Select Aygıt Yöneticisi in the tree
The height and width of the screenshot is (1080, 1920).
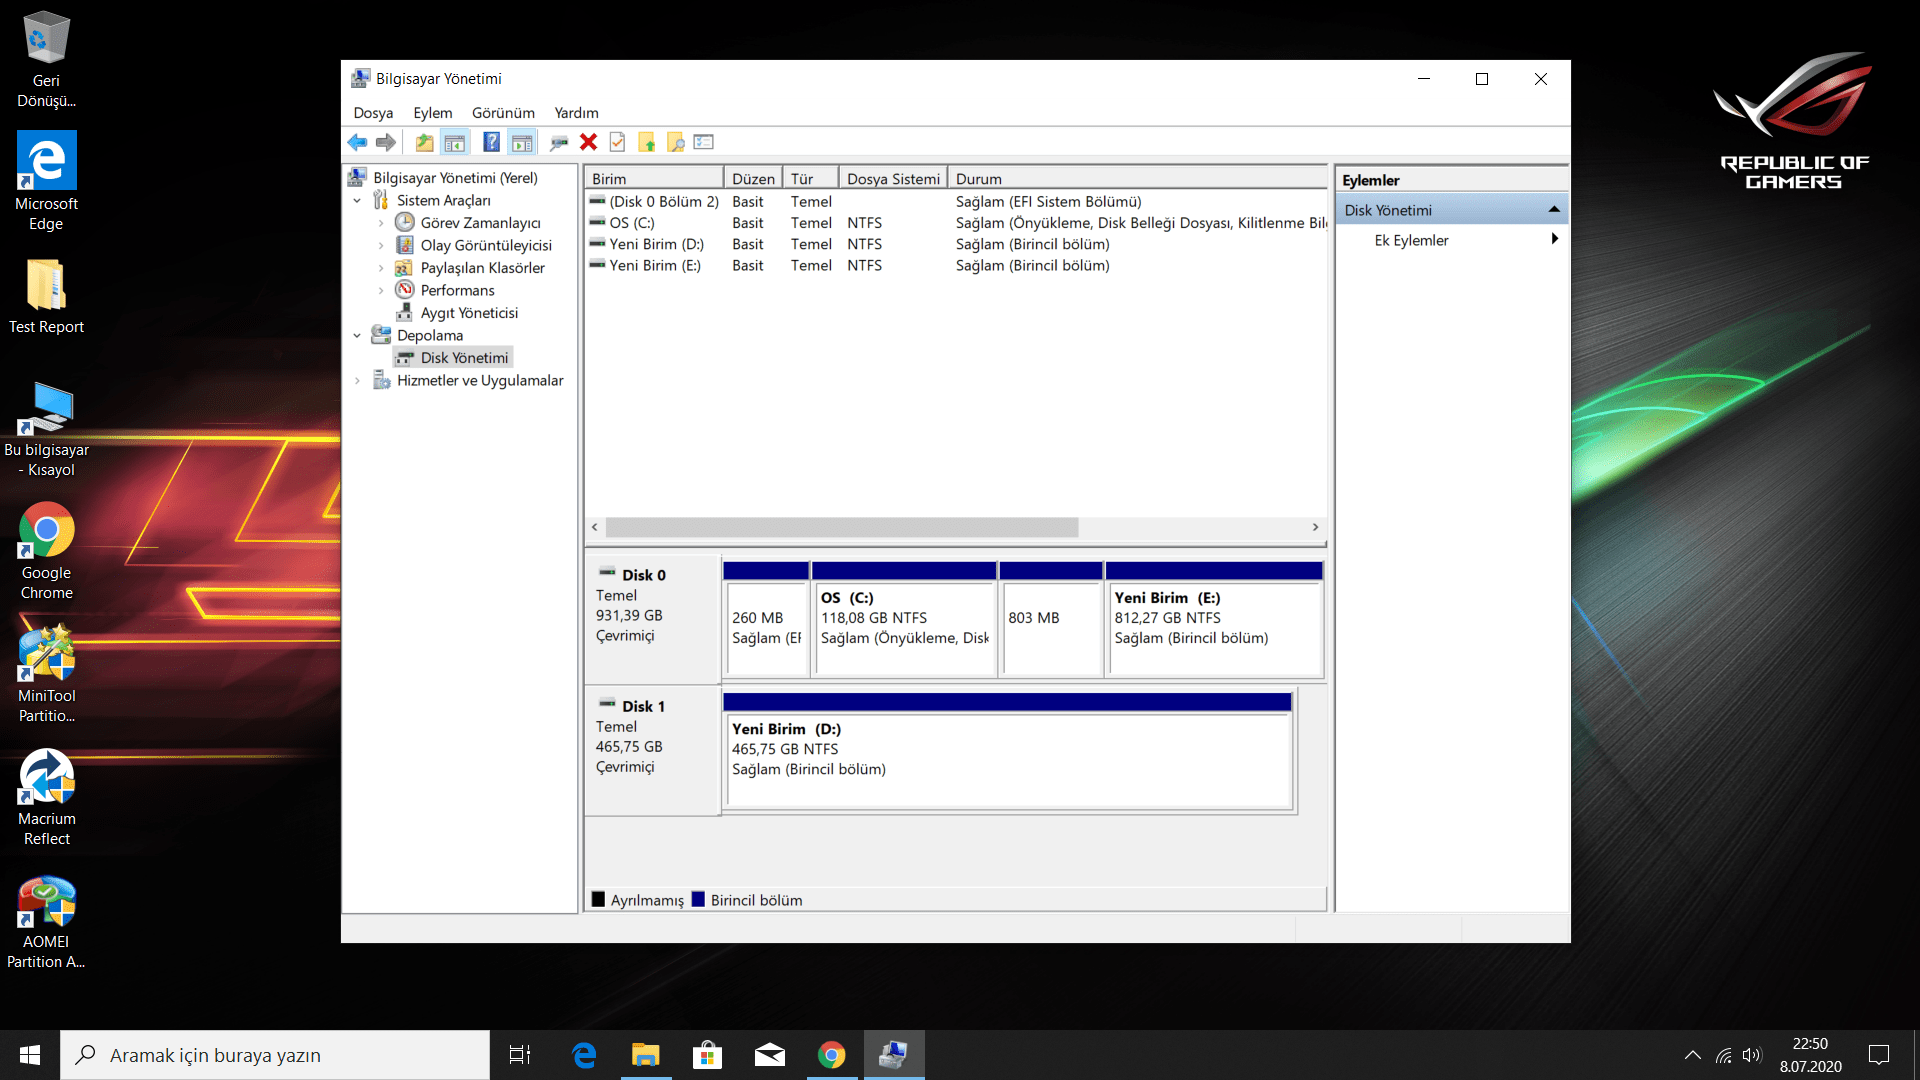coord(468,313)
